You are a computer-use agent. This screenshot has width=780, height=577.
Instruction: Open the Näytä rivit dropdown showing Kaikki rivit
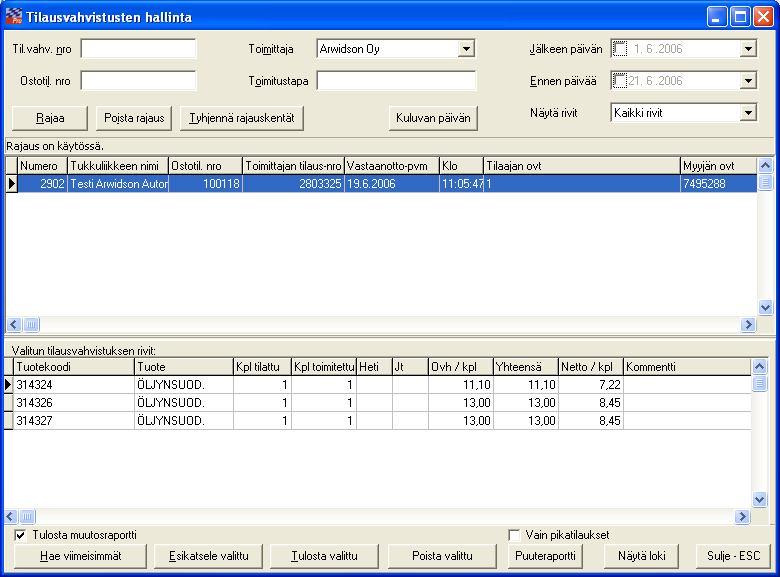tap(748, 113)
